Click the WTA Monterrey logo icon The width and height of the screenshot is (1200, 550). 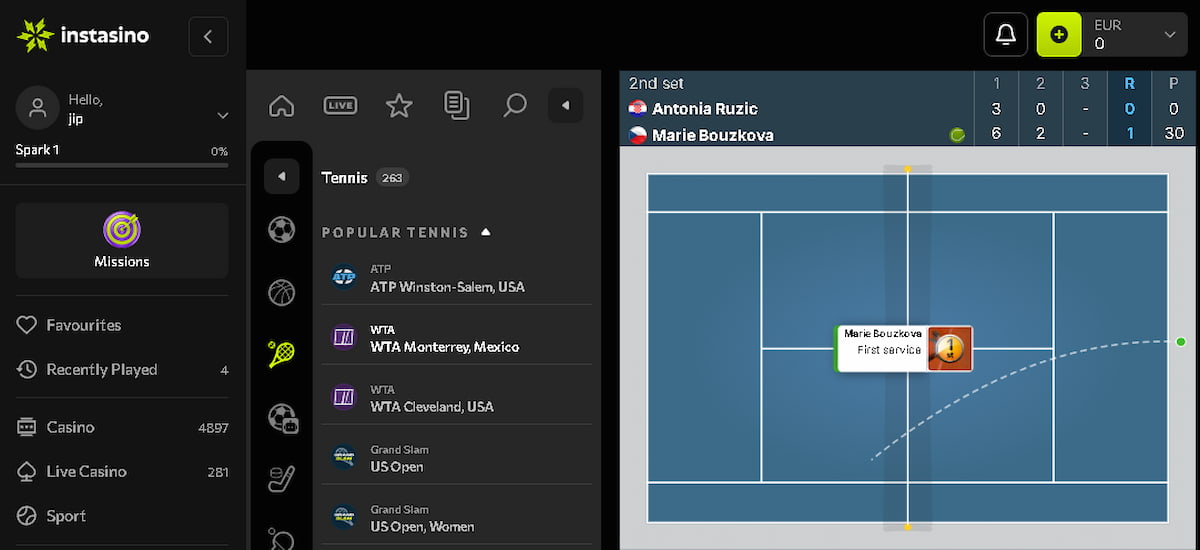(344, 338)
